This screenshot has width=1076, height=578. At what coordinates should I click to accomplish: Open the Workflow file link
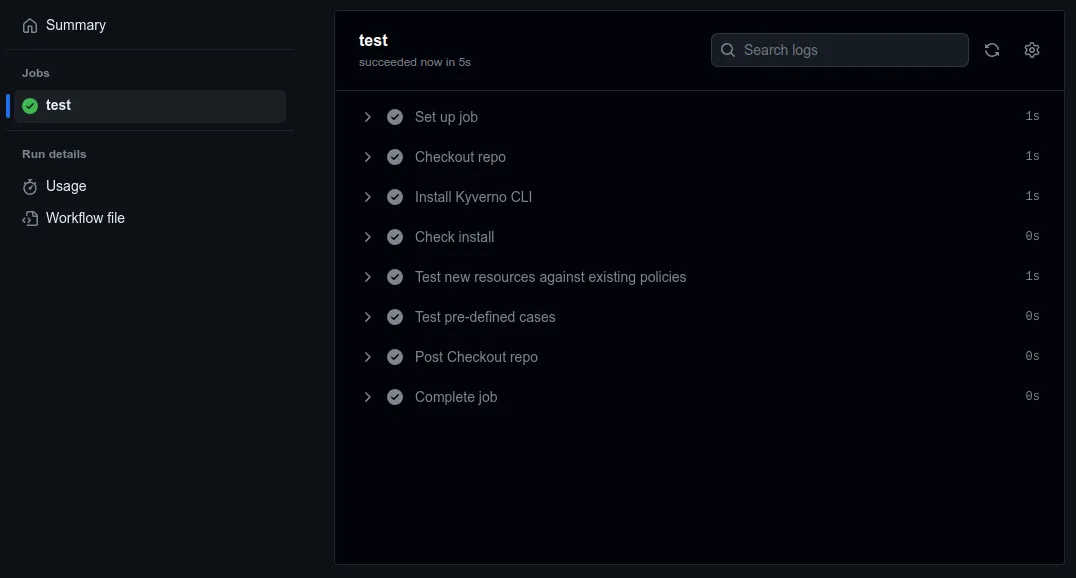tap(85, 218)
